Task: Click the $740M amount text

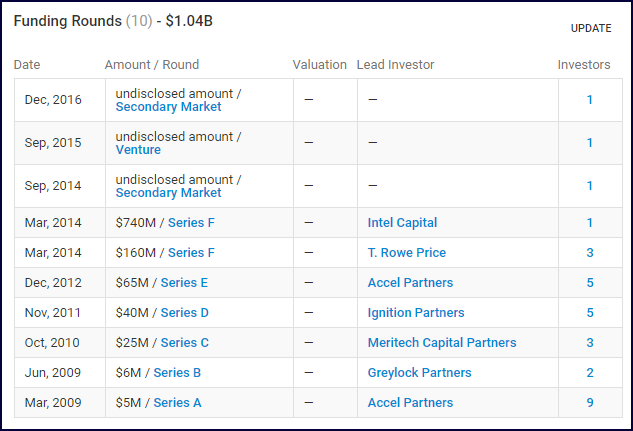Action: point(136,223)
